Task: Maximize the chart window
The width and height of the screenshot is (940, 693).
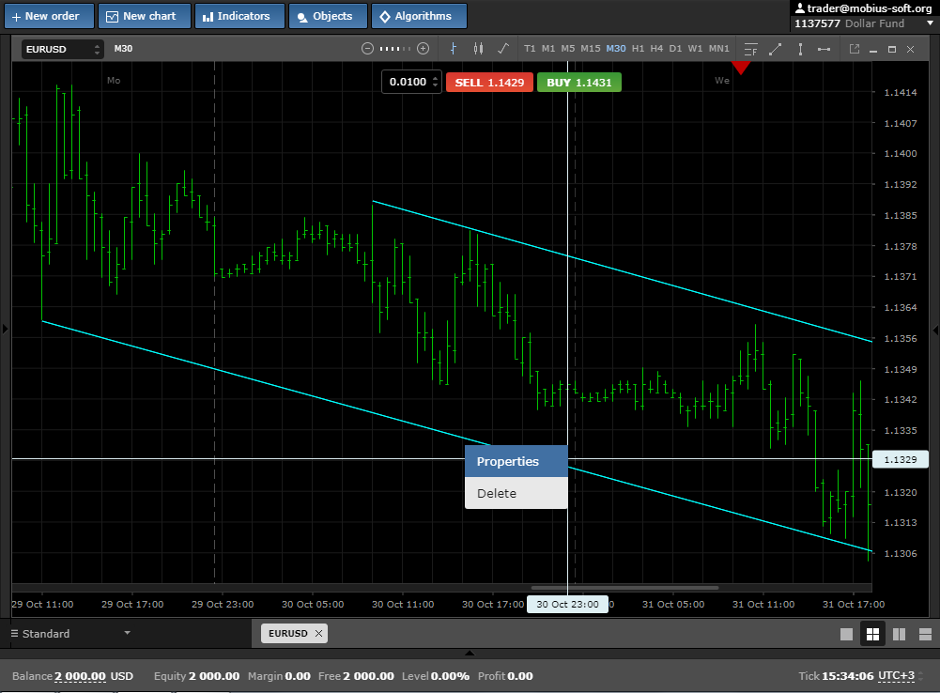Action: point(892,49)
